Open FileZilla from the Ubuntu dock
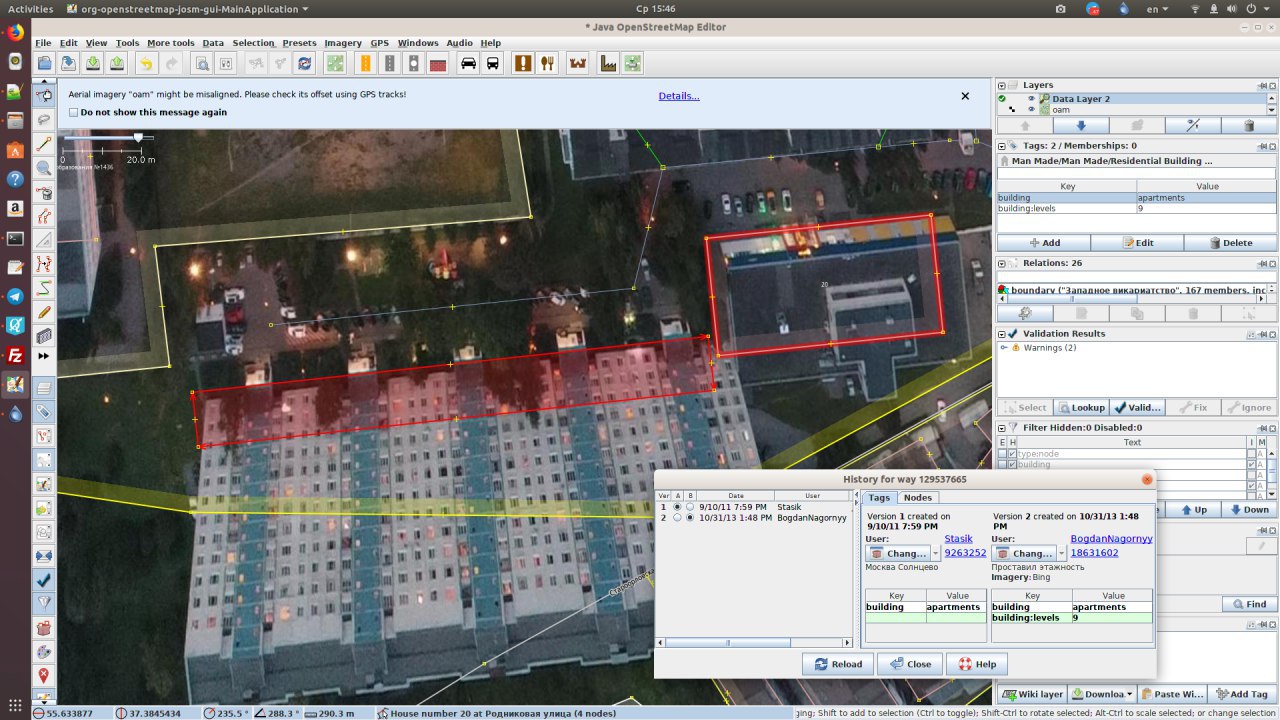The width and height of the screenshot is (1280, 720). [15, 355]
